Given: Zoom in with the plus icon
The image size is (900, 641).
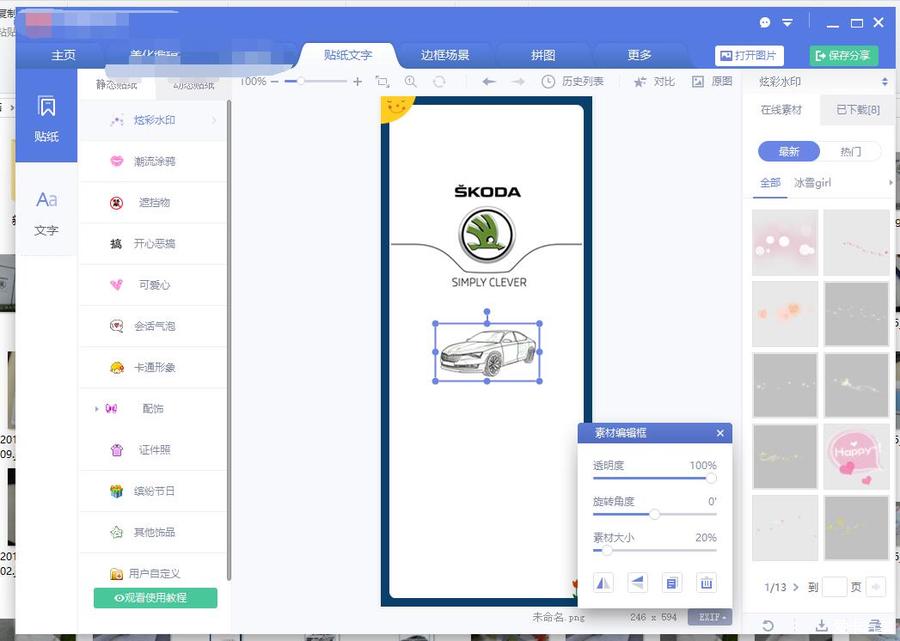Looking at the screenshot, I should coord(358,82).
